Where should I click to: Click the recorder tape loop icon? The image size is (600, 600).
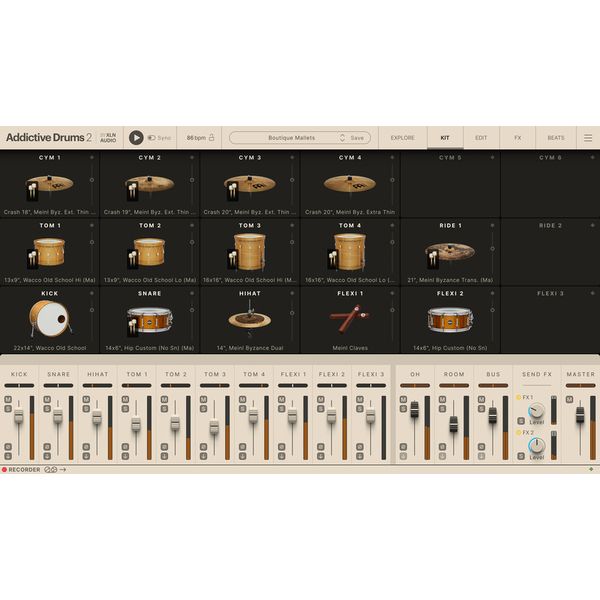pos(50,470)
